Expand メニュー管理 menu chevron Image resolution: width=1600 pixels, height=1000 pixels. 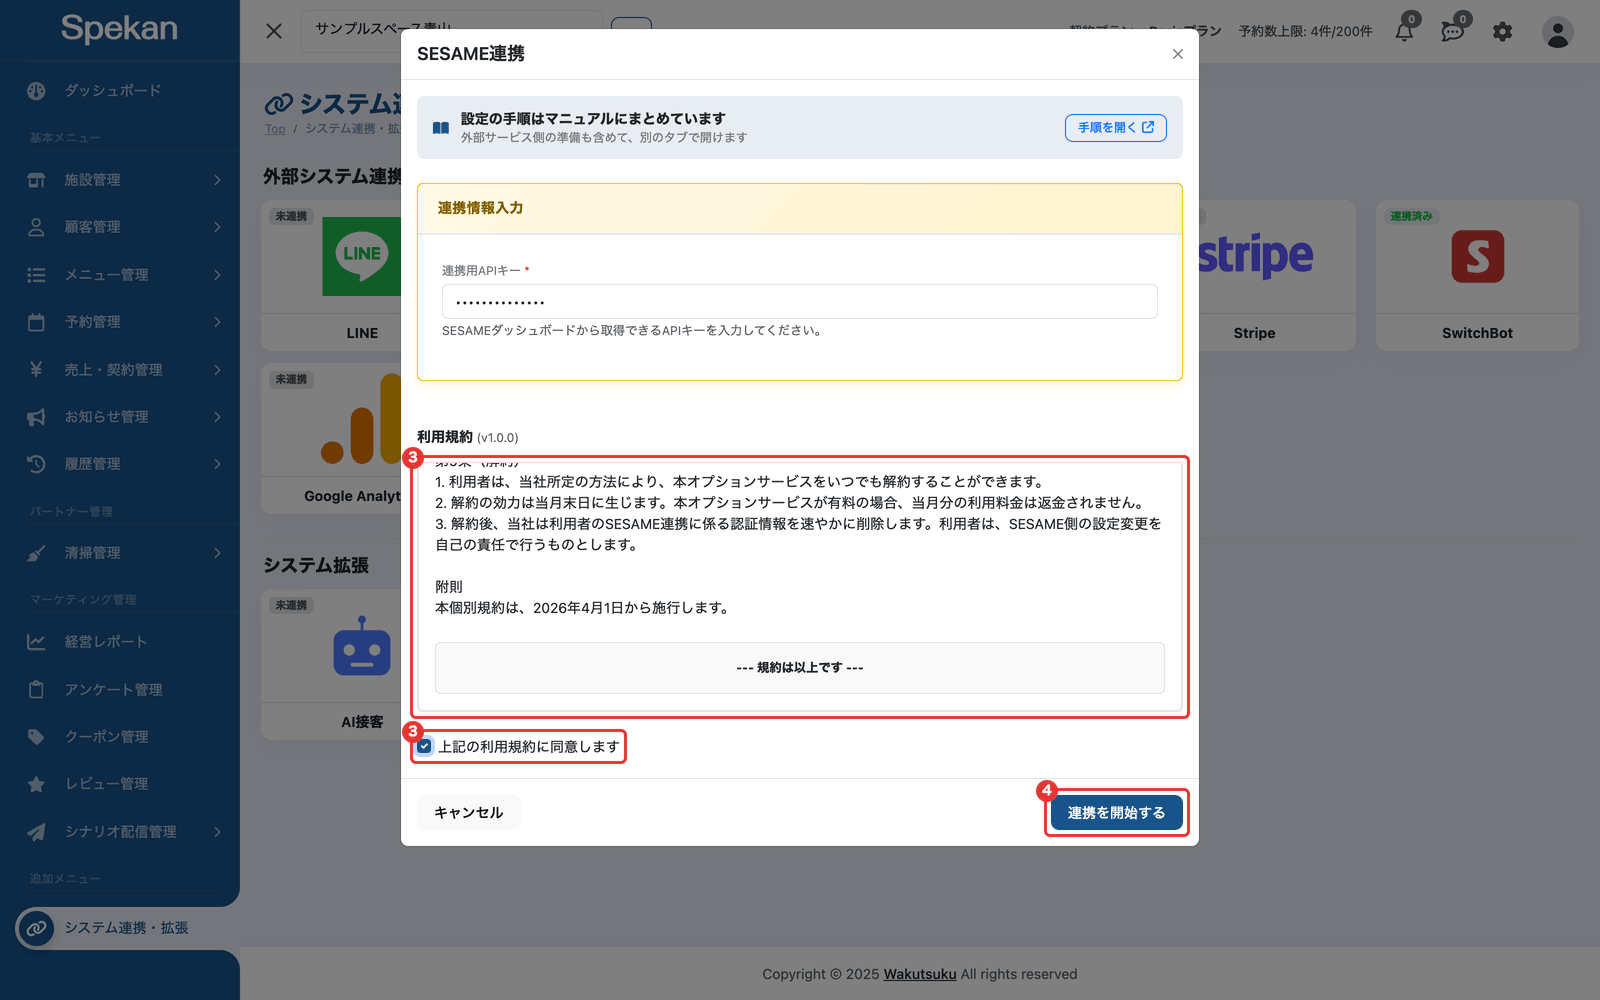(217, 275)
